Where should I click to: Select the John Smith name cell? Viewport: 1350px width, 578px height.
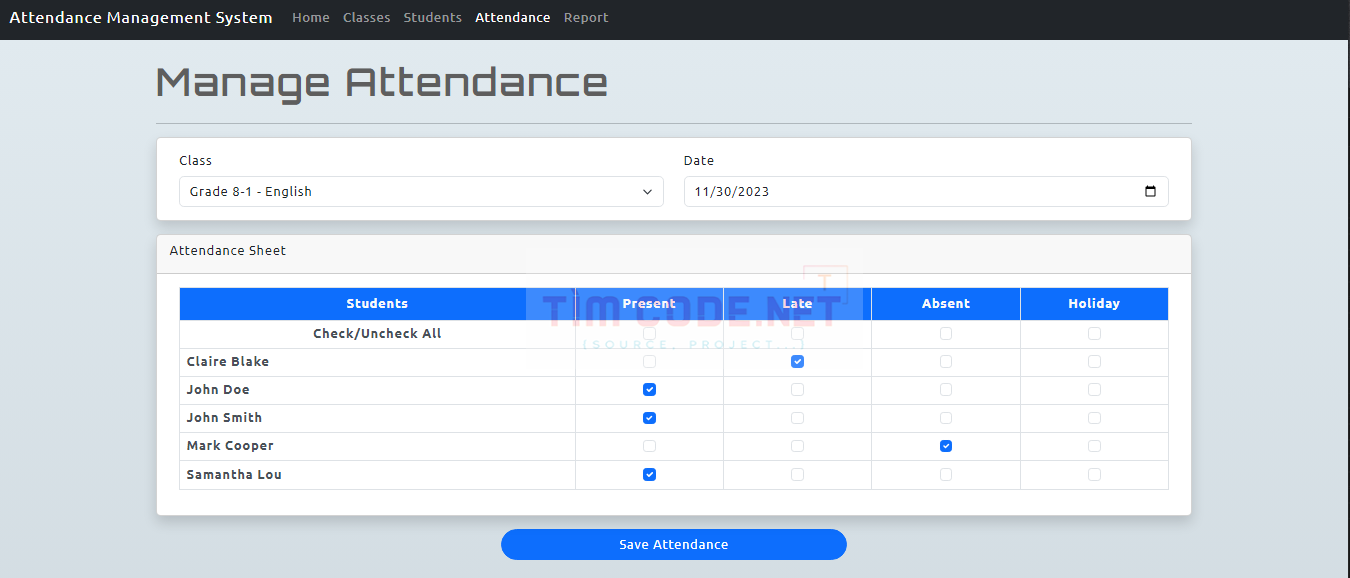click(x=377, y=418)
